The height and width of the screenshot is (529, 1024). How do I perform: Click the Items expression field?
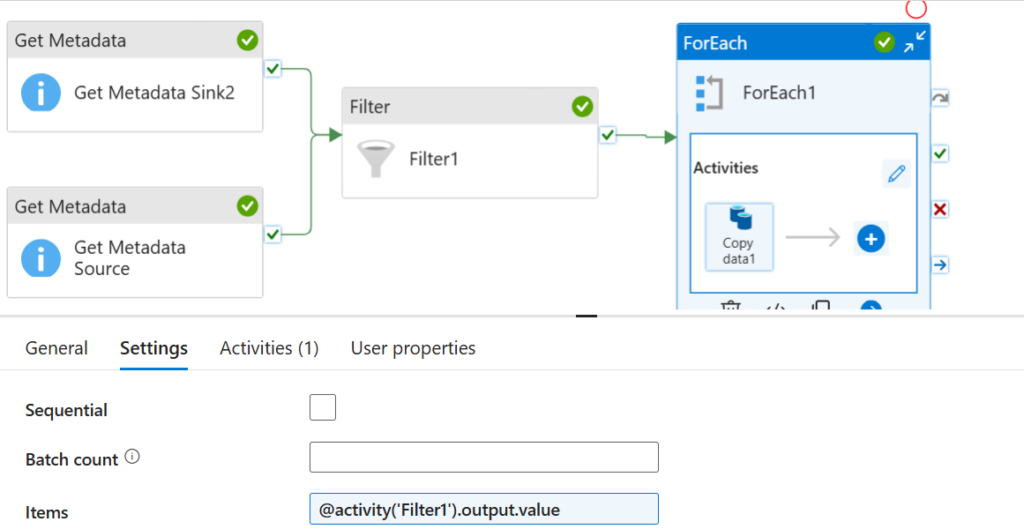(x=484, y=509)
